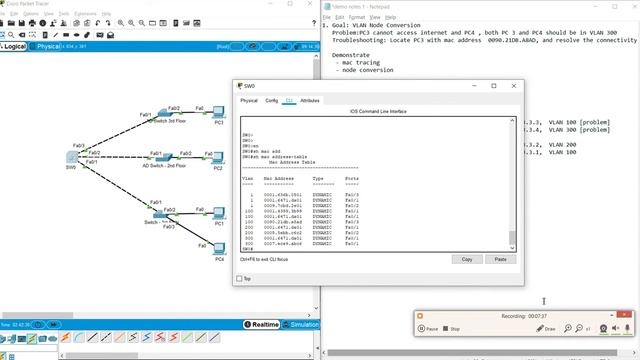Open Packet Tracer Options menu

coord(31,13)
